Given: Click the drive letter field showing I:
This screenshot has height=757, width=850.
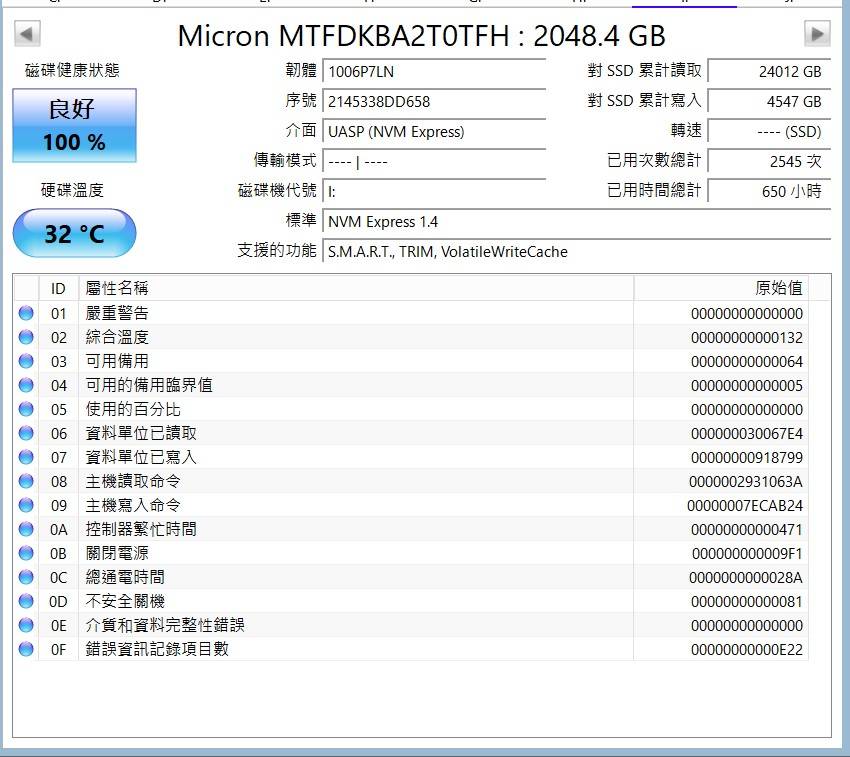Looking at the screenshot, I should pos(434,191).
